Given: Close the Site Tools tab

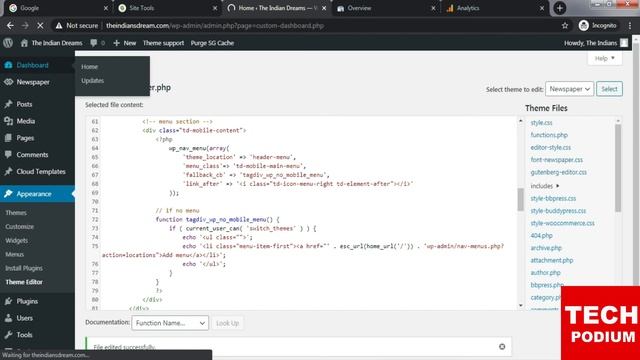Looking at the screenshot, I should pos(215,8).
